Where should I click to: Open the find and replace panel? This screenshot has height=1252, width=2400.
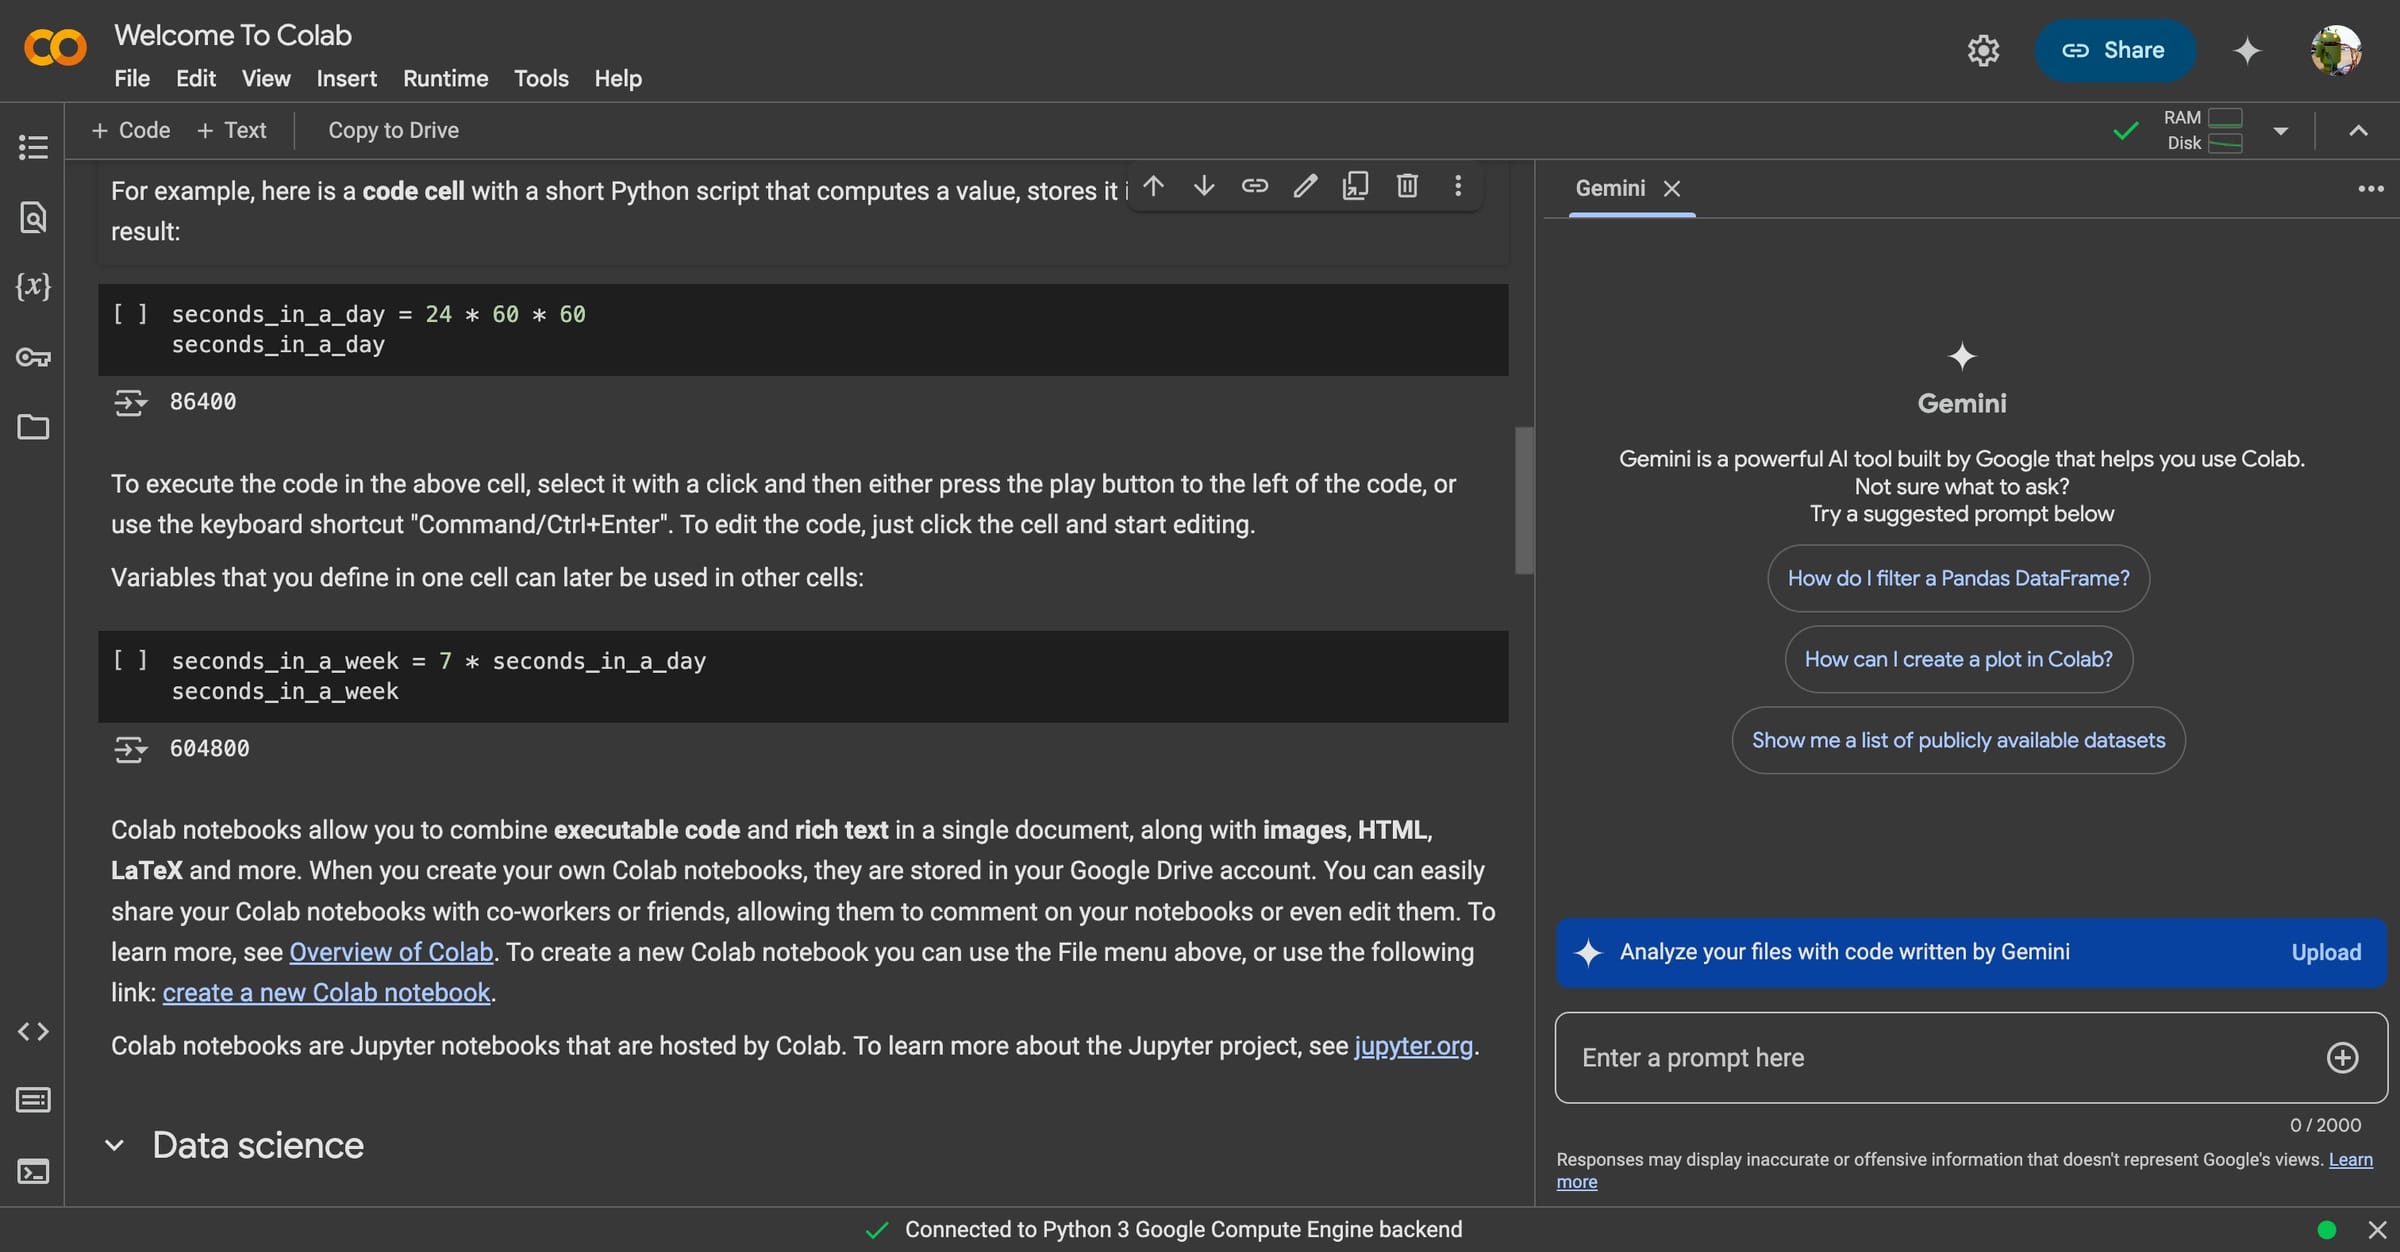33,218
